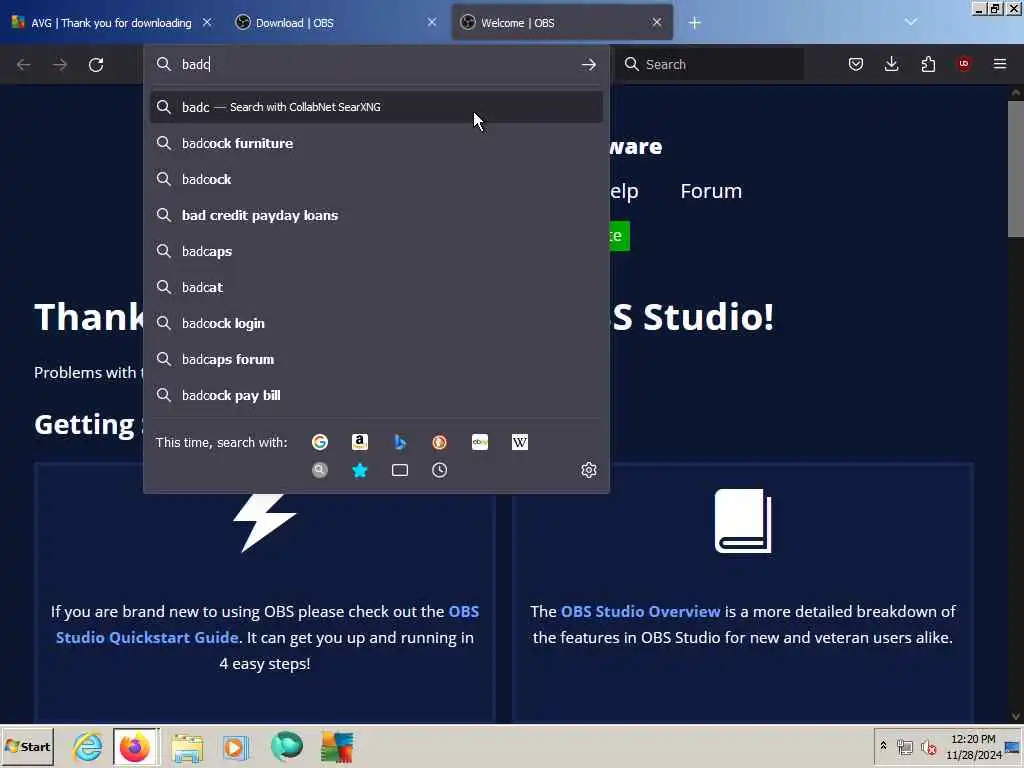Open a new tab with plus button
1024x768 pixels.
pyautogui.click(x=694, y=23)
